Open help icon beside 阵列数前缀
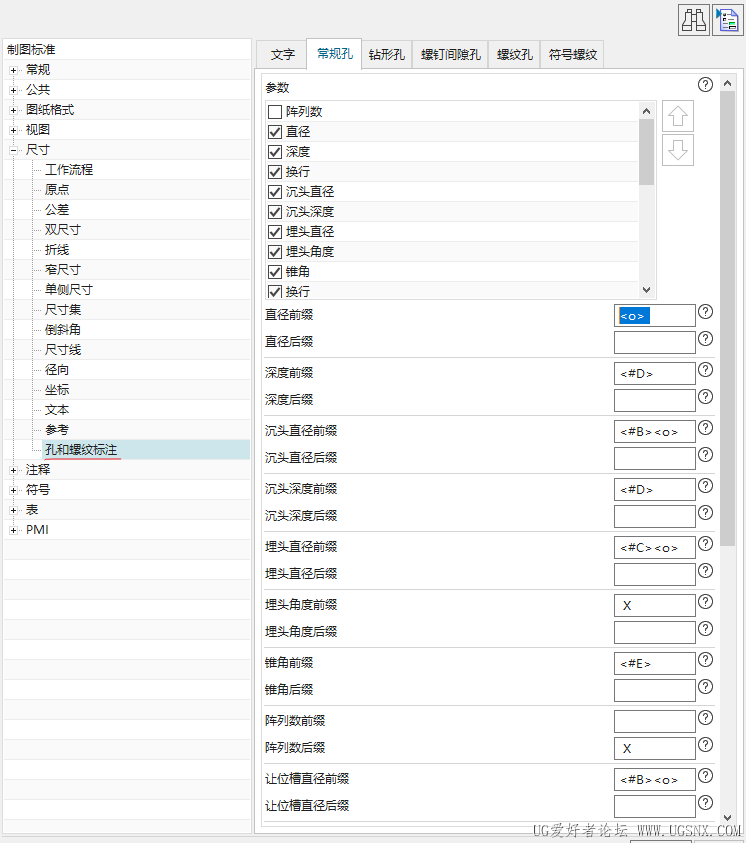Image resolution: width=746 pixels, height=843 pixels. click(705, 718)
